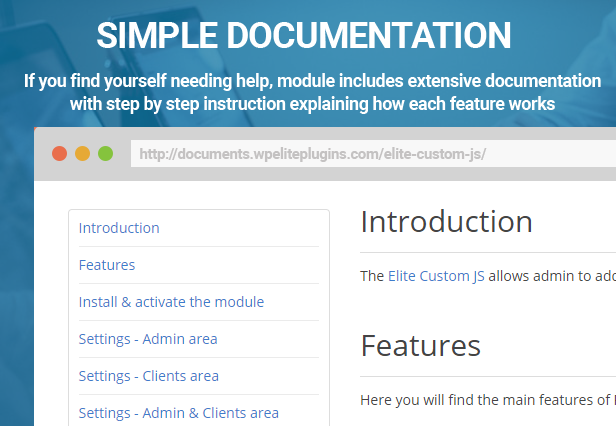
Task: Click the red close dot in browser mockup
Action: click(x=59, y=154)
